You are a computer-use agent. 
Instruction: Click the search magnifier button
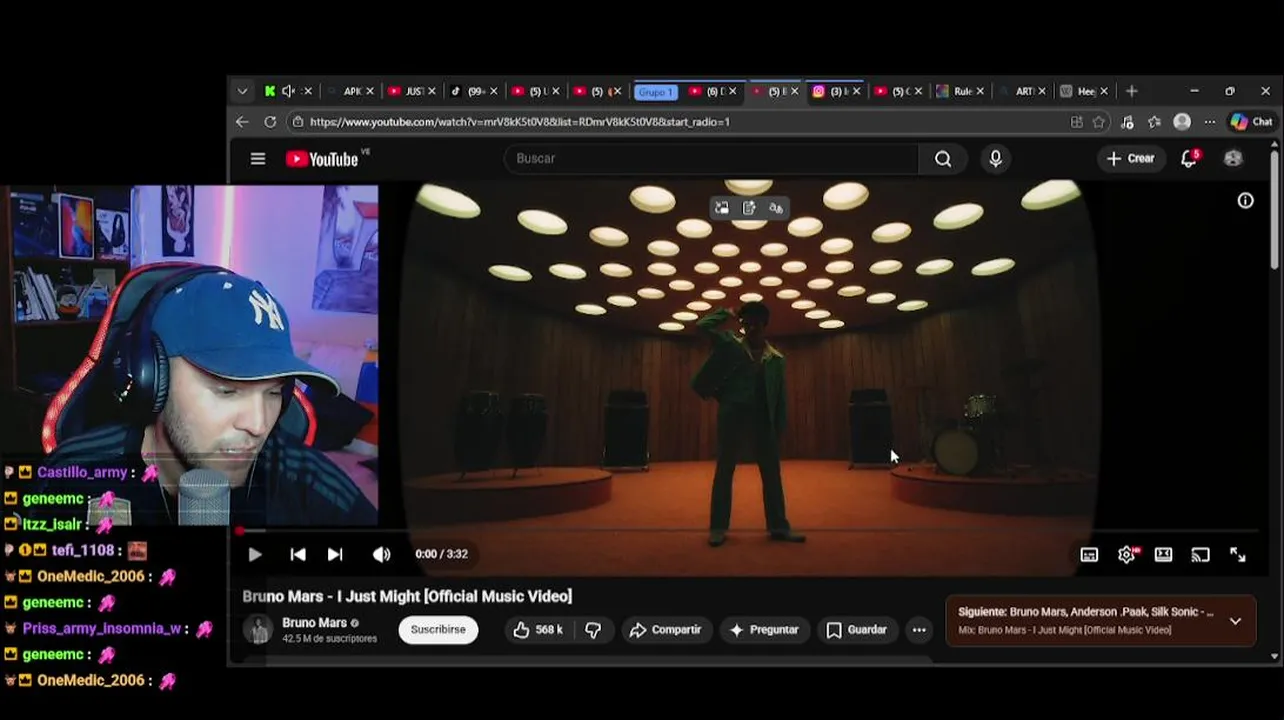click(943, 158)
